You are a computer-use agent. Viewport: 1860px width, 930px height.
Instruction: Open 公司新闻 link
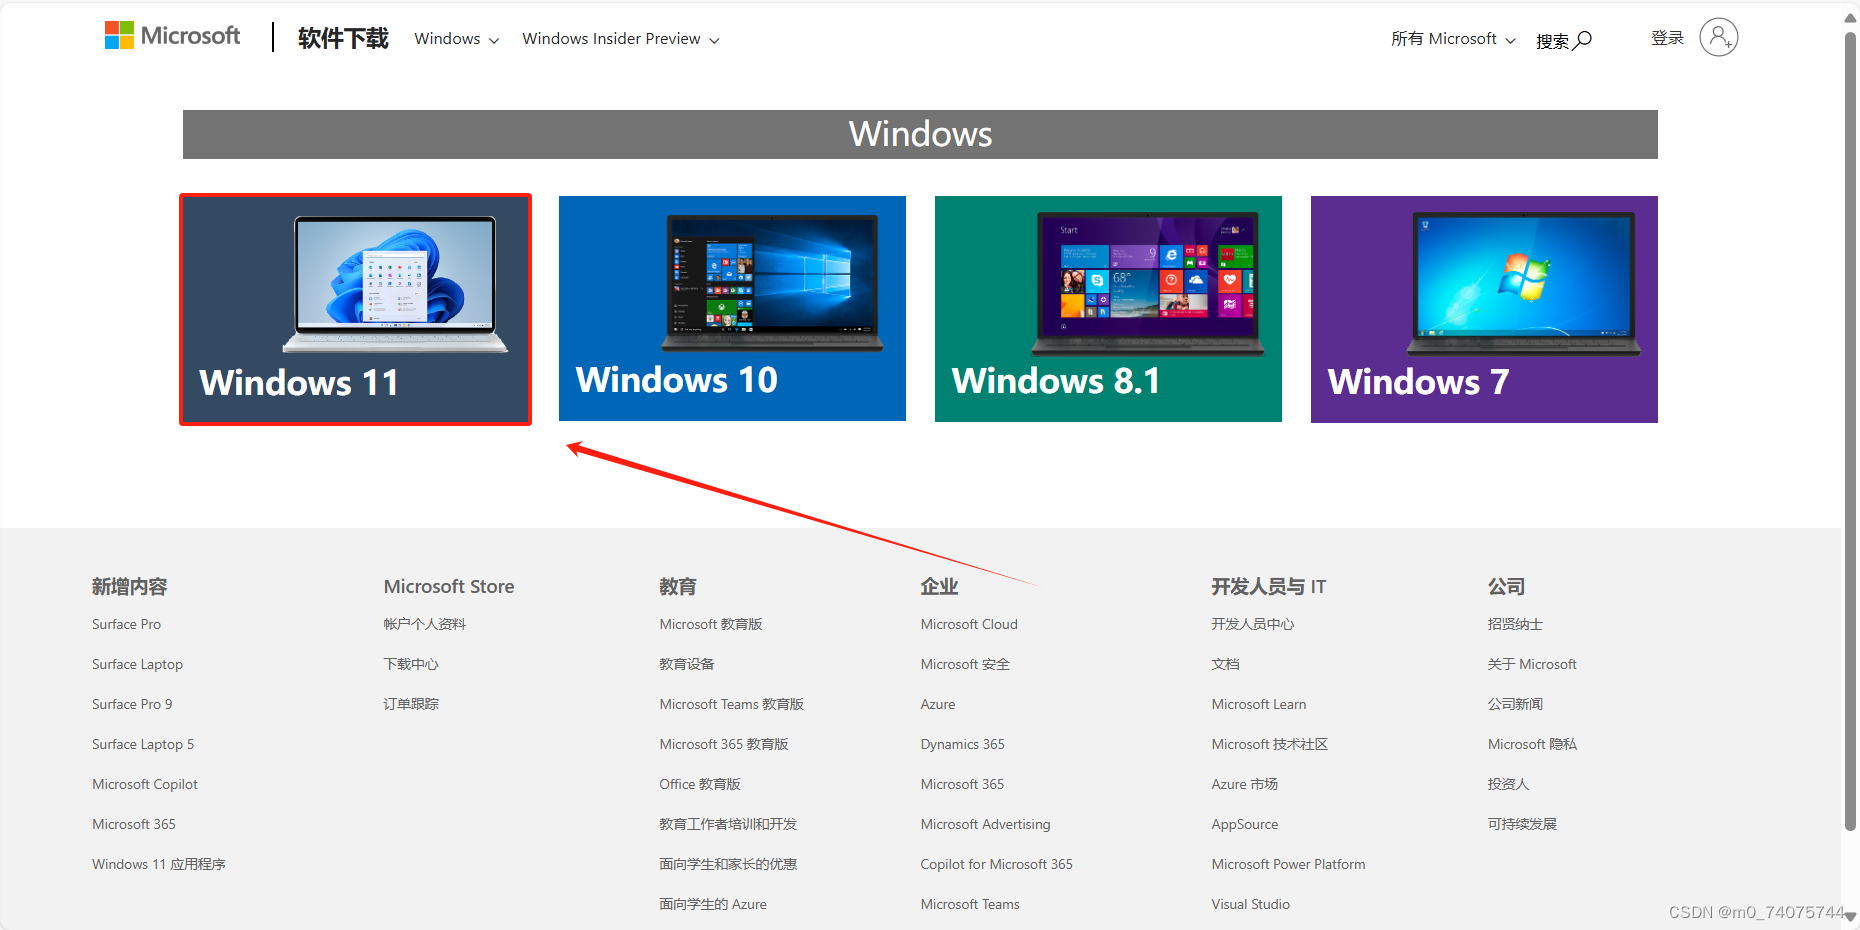[1515, 704]
